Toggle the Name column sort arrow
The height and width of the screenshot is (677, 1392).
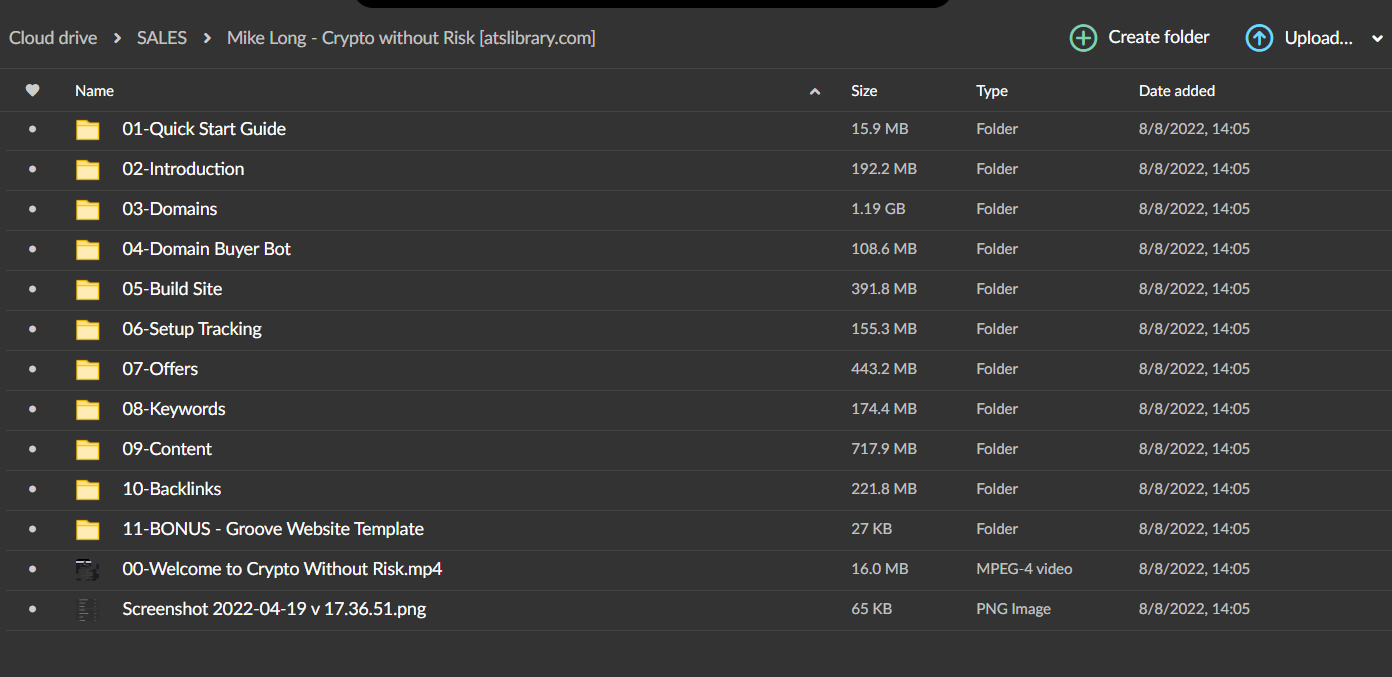815,91
